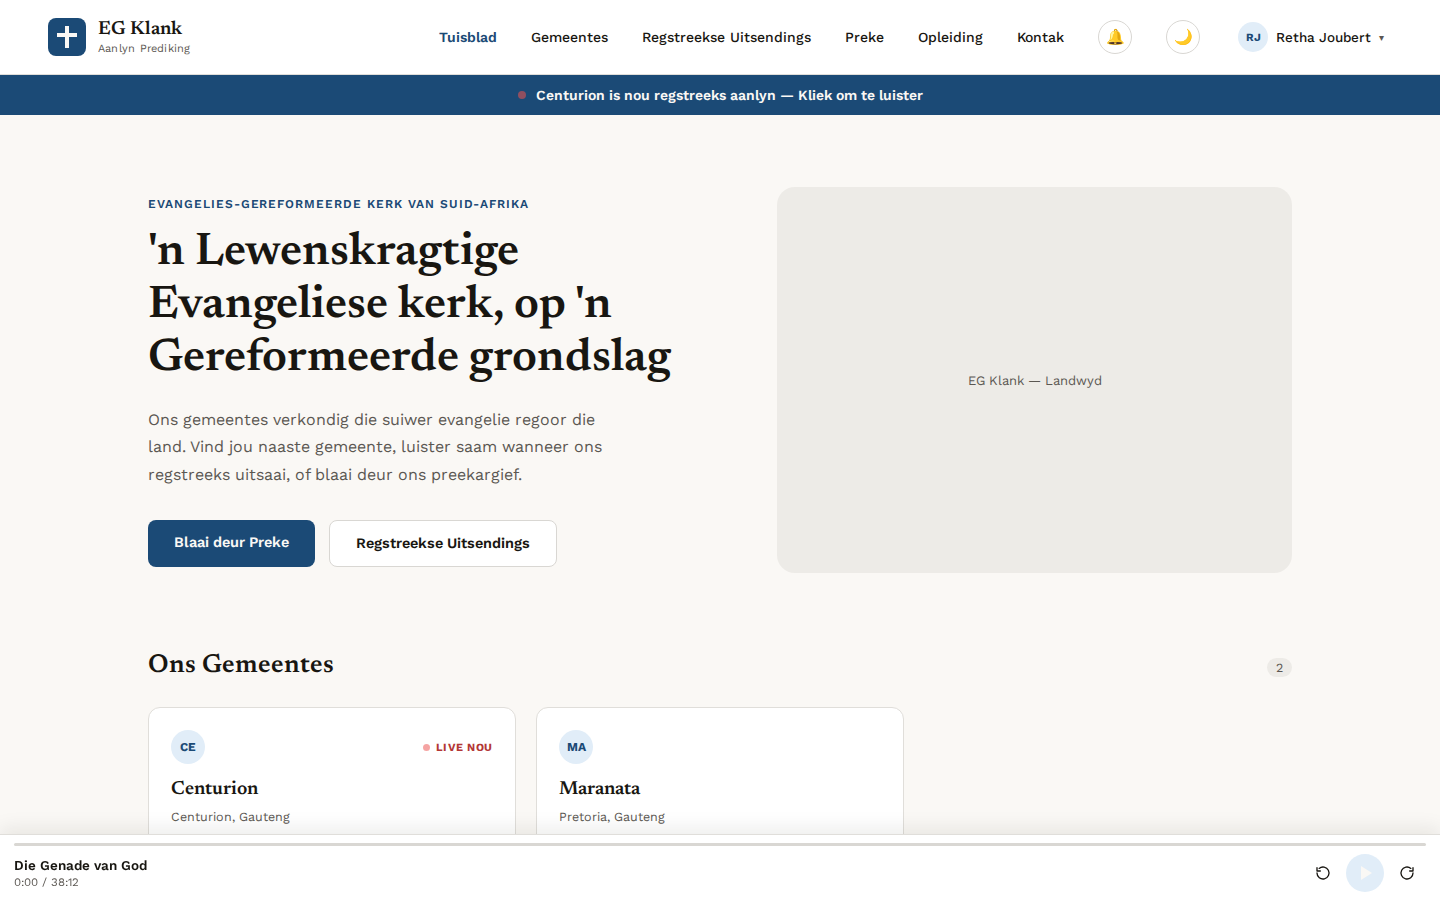This screenshot has height=900, width=1440.
Task: Seek on the audio progress bar
Action: click(x=720, y=845)
